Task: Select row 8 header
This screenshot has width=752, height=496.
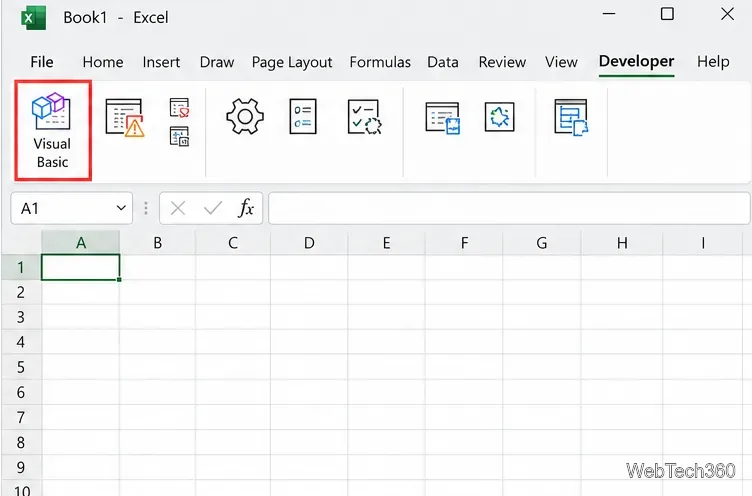Action: click(21, 442)
